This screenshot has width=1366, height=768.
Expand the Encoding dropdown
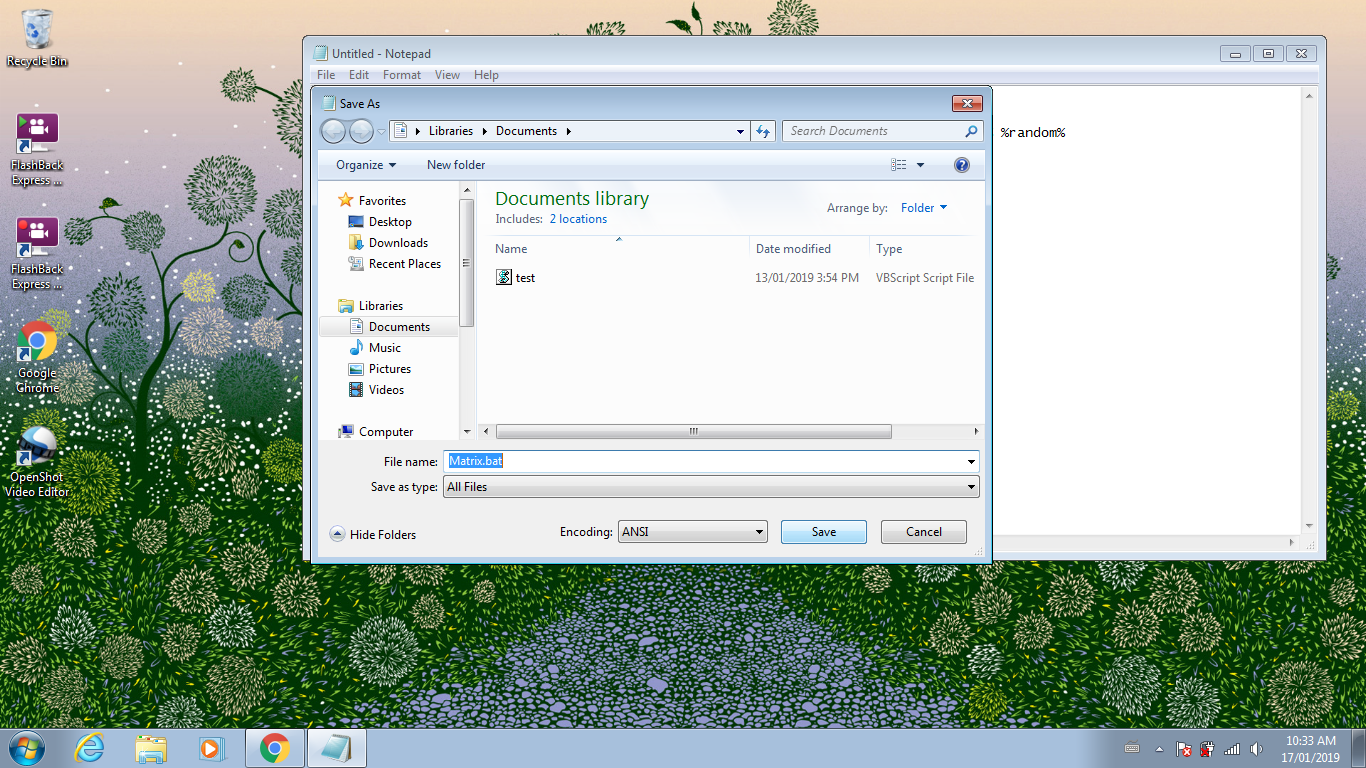tap(757, 531)
